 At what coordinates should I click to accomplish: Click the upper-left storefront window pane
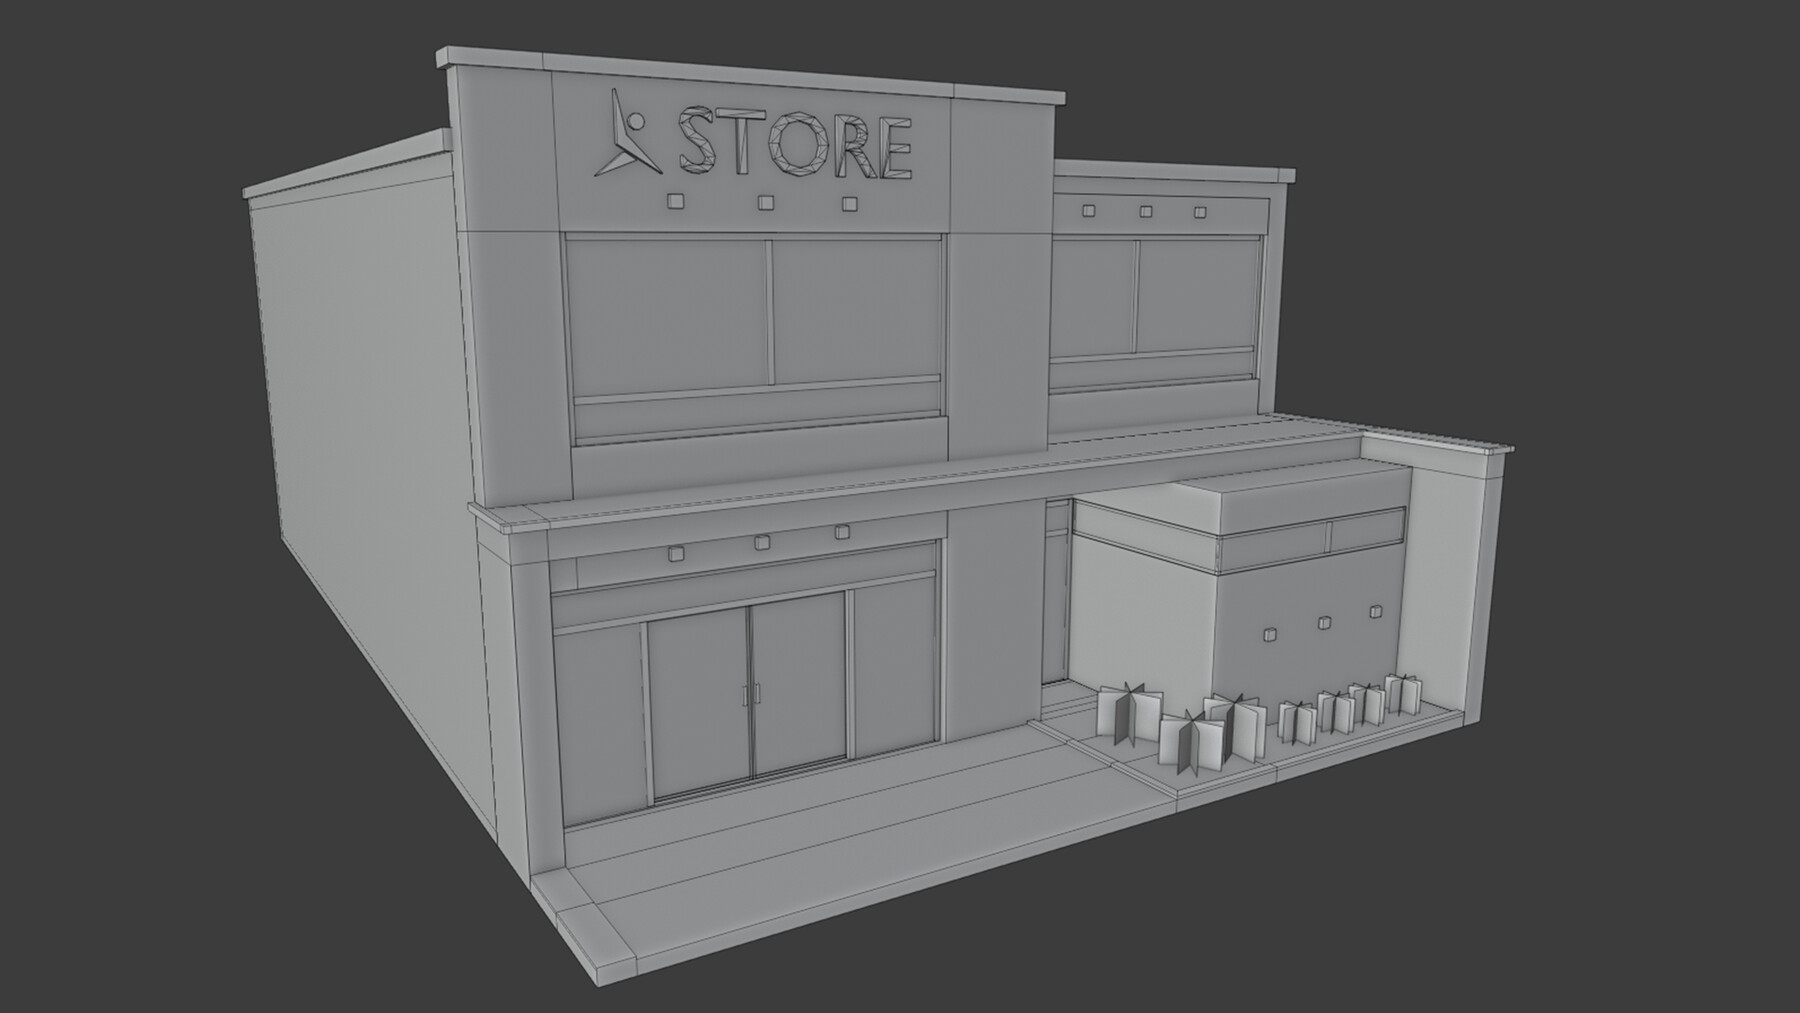pyautogui.click(x=660, y=310)
